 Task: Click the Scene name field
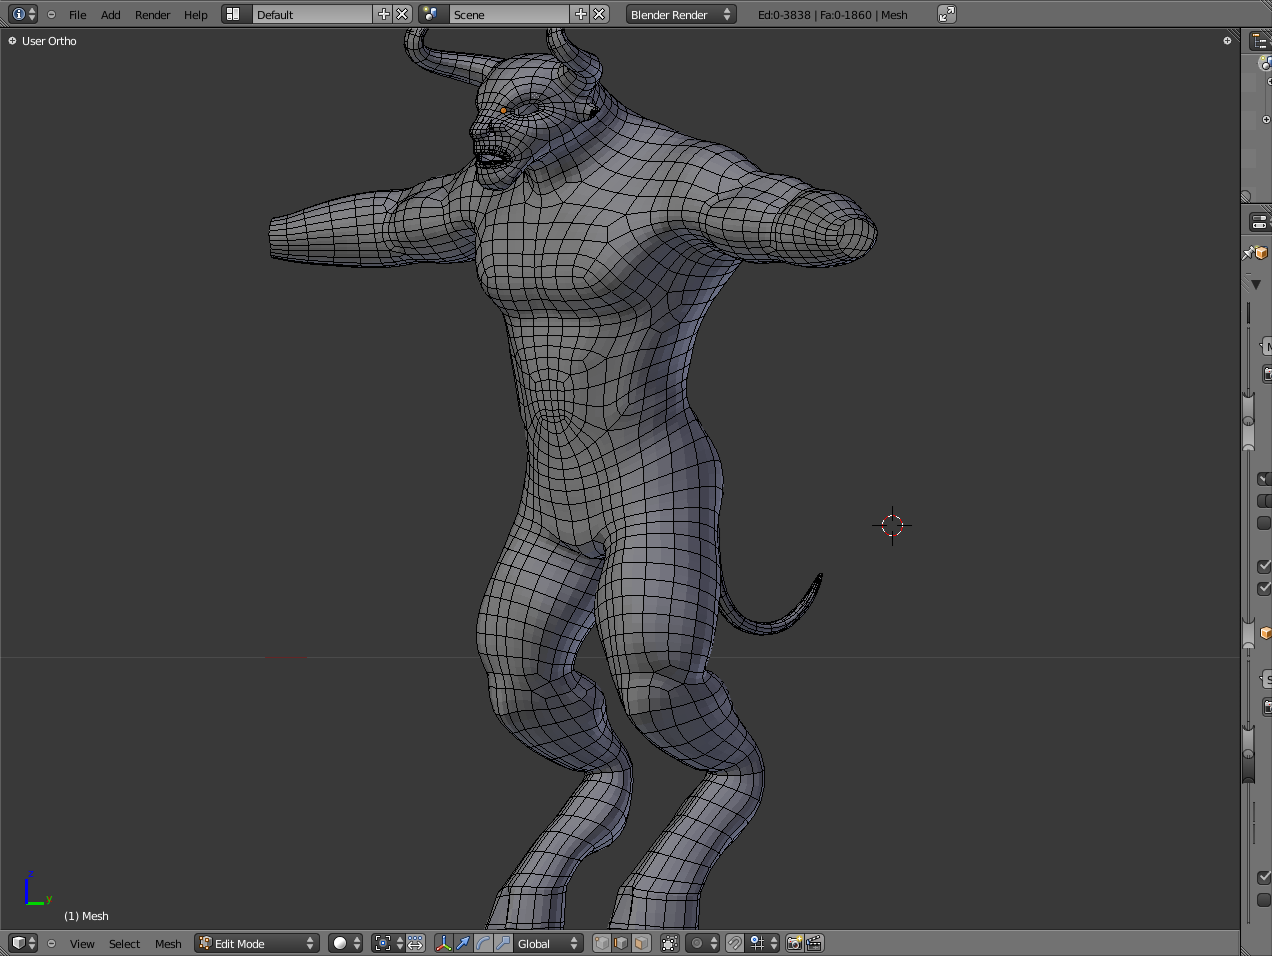(508, 14)
